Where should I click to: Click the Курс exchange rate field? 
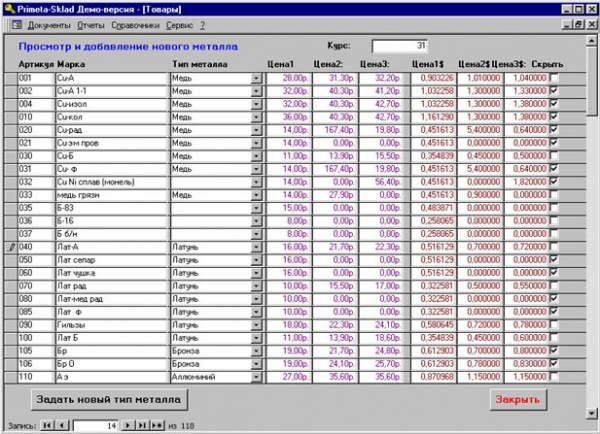pyautogui.click(x=399, y=46)
